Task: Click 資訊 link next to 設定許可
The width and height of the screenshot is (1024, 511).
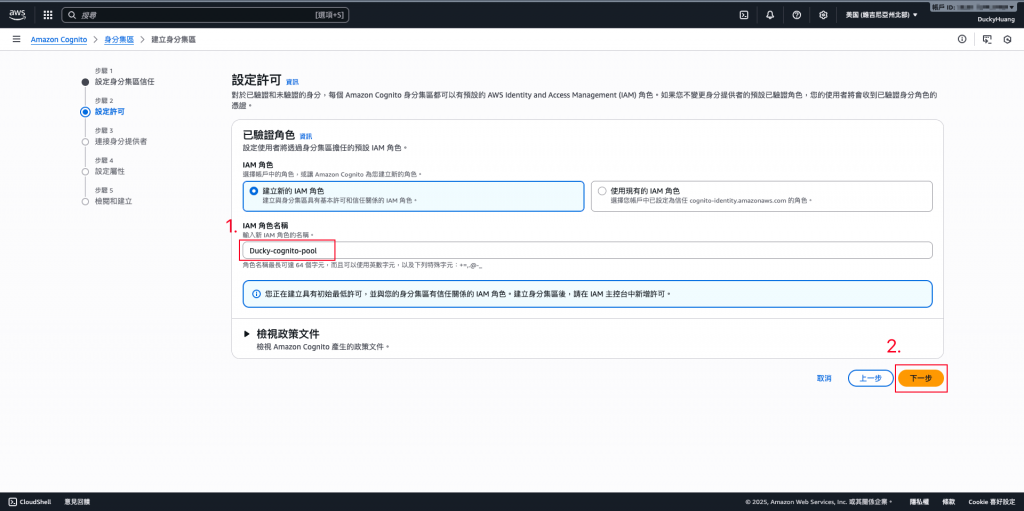Action: tap(292, 82)
